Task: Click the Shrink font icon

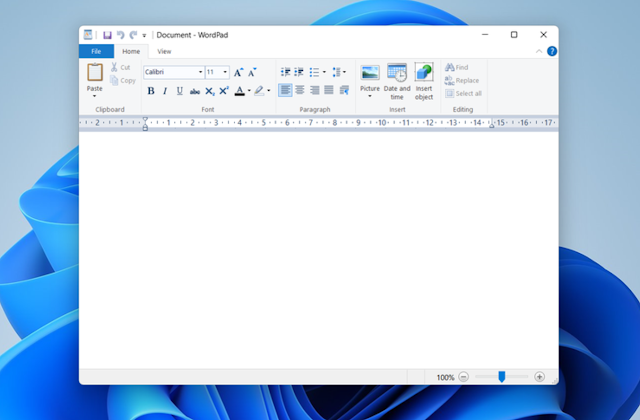Action: coord(252,72)
